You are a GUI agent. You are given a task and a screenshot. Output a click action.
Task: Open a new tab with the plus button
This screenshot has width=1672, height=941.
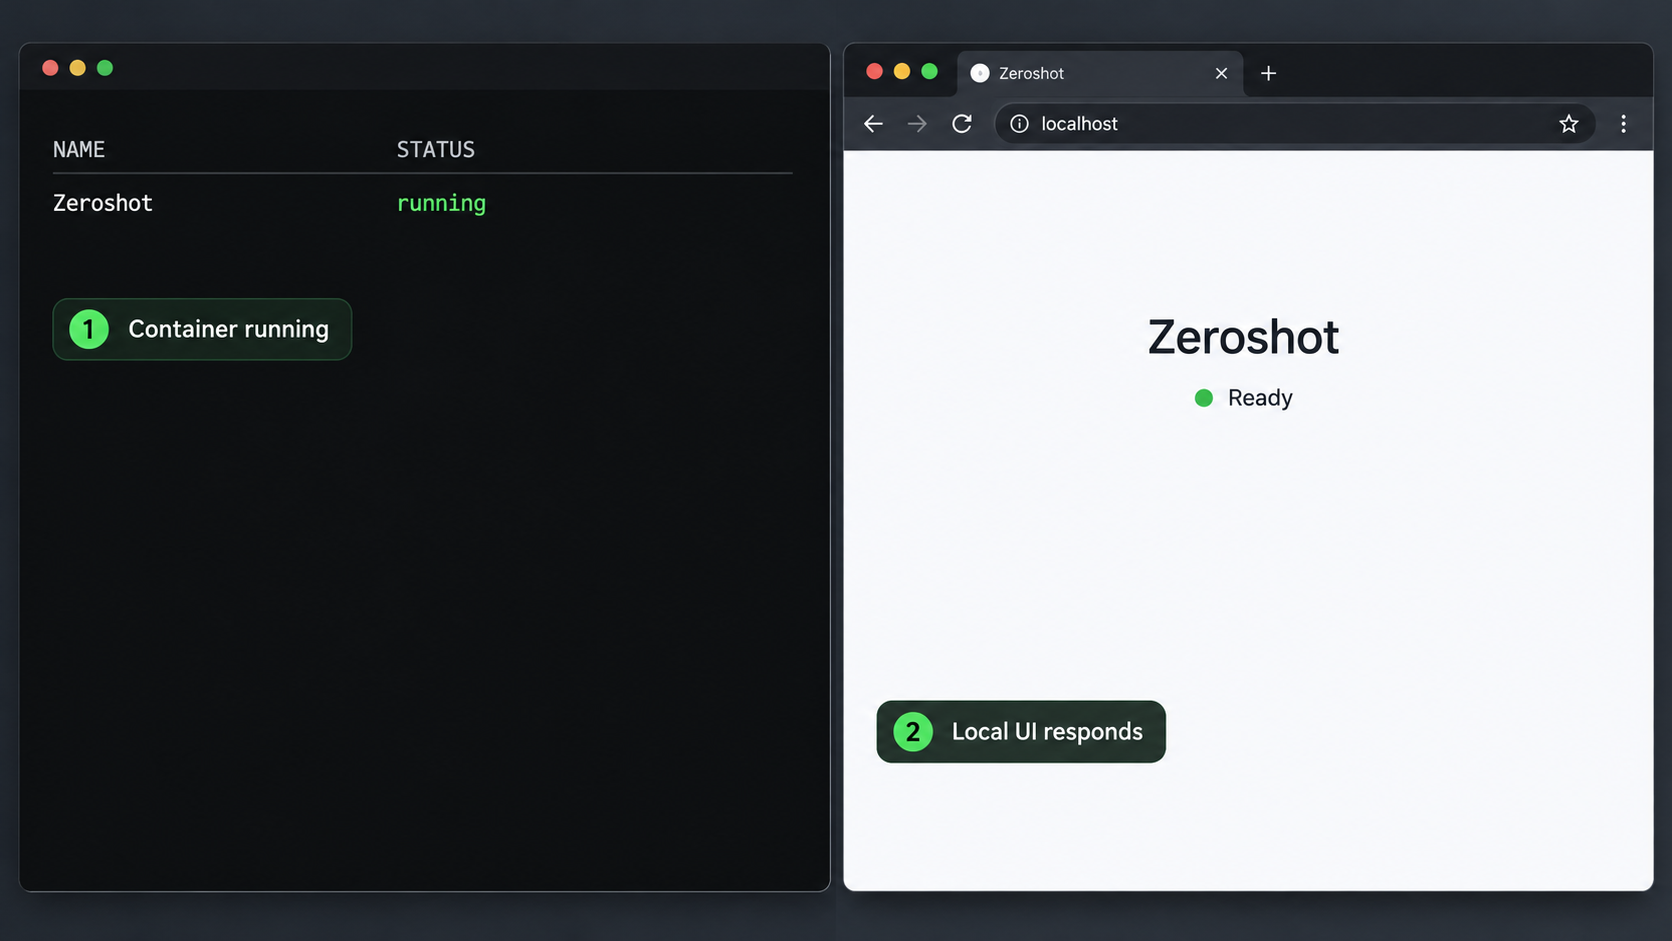pos(1268,73)
